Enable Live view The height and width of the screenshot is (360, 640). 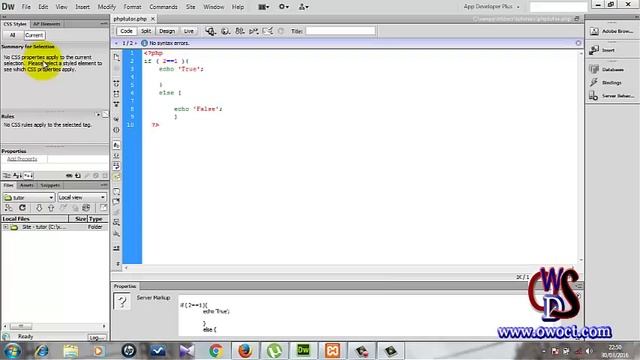(x=189, y=31)
